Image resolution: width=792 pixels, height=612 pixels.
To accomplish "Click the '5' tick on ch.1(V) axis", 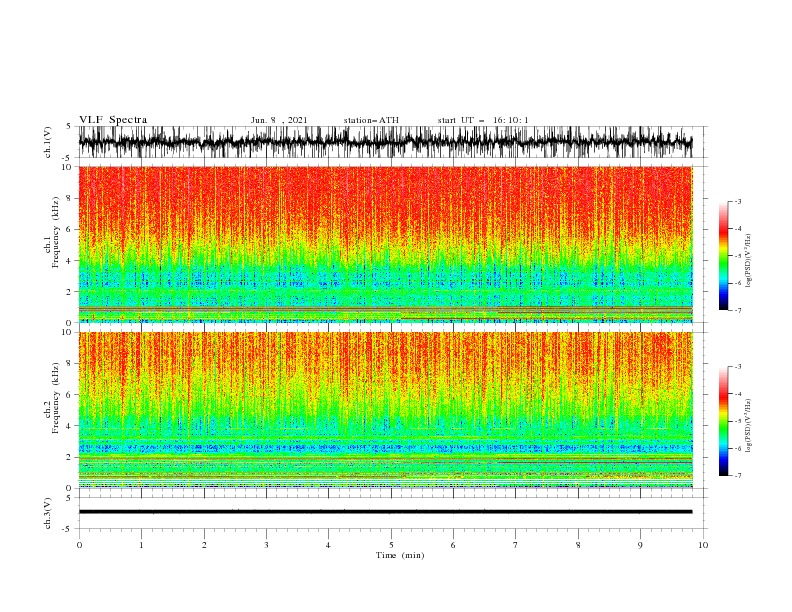I will click(69, 126).
